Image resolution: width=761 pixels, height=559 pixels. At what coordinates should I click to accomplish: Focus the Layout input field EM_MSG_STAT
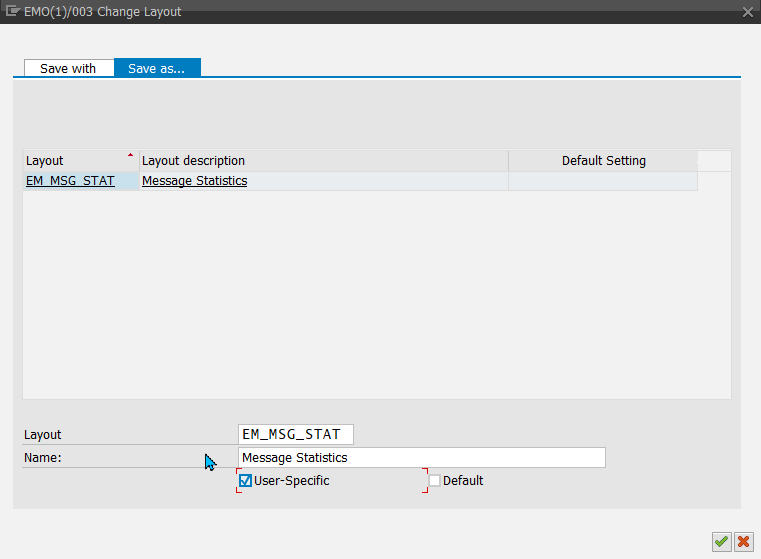click(x=296, y=434)
